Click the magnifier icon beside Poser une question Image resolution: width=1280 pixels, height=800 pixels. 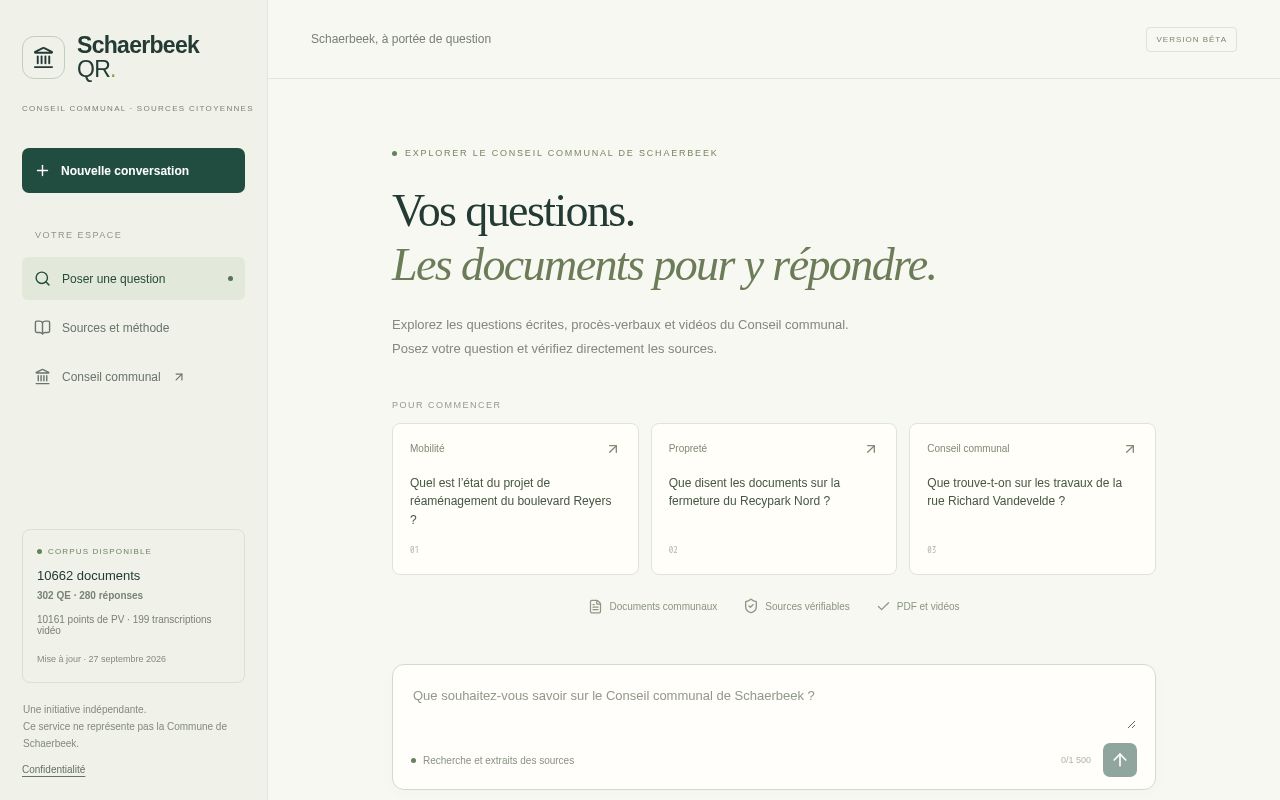click(x=42, y=279)
